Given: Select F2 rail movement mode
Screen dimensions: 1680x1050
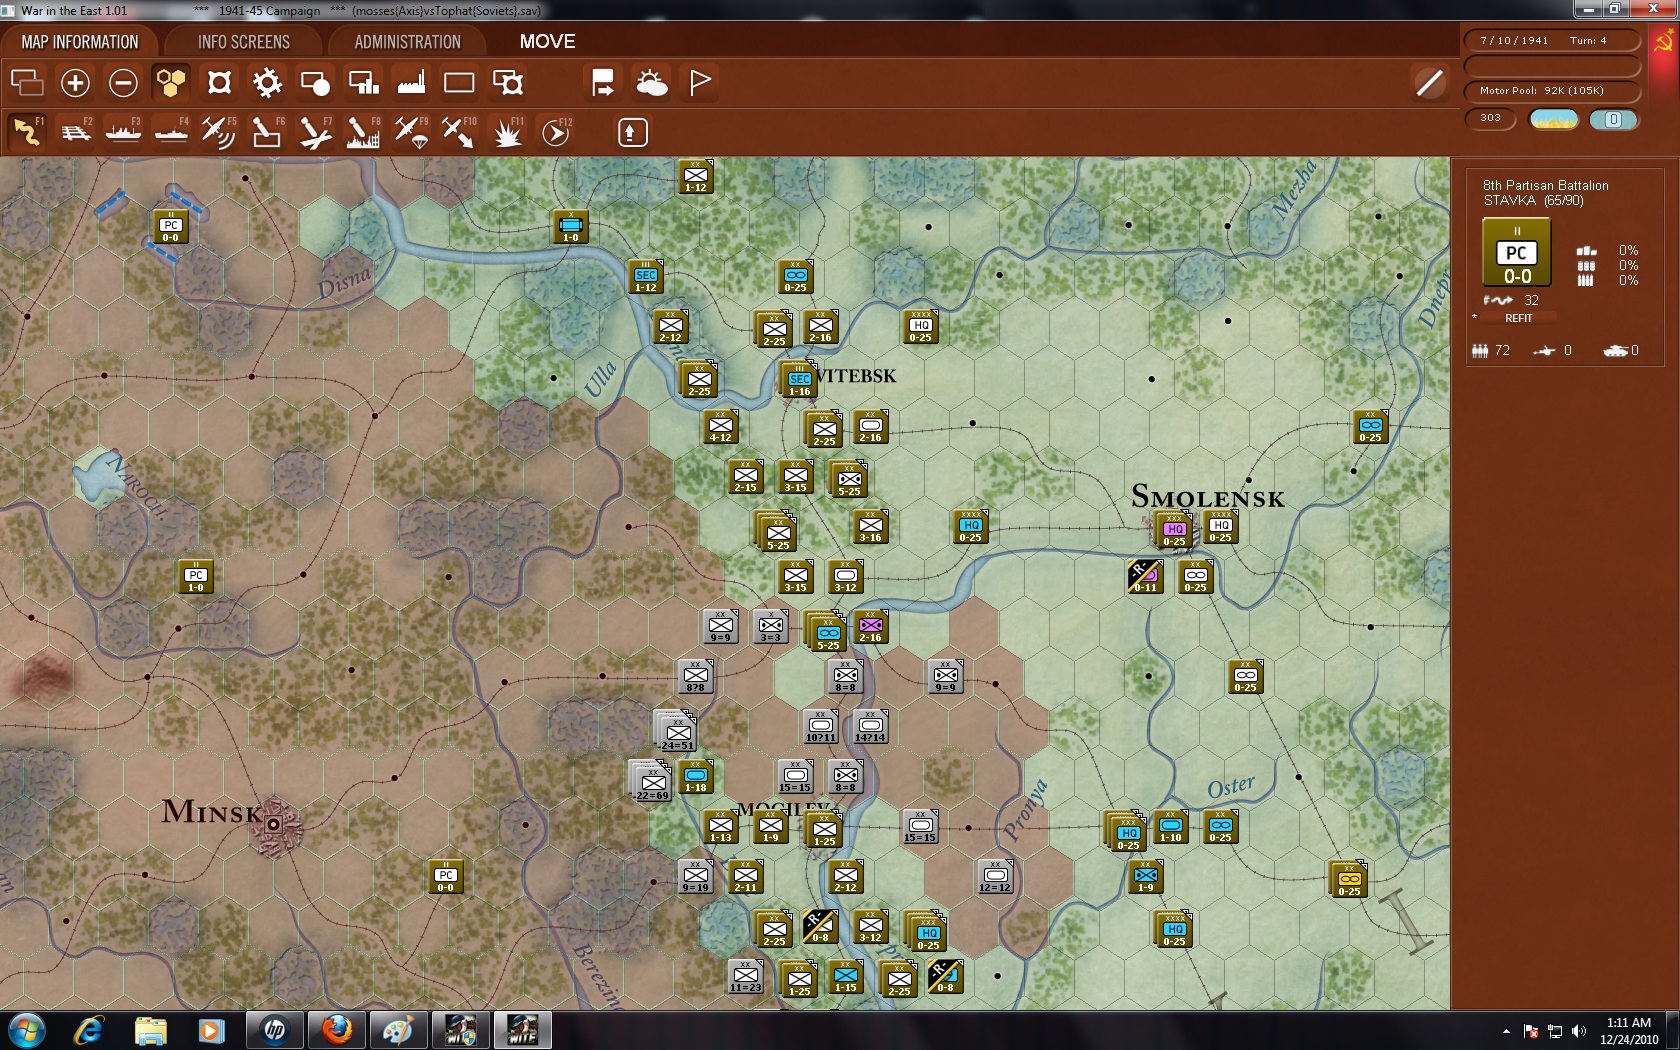Looking at the screenshot, I should point(76,132).
